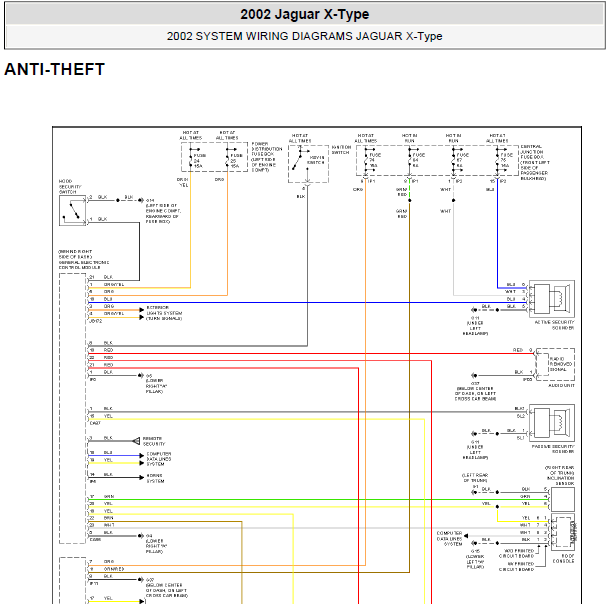
Task: Click the roof console component symbol
Action: [563, 532]
